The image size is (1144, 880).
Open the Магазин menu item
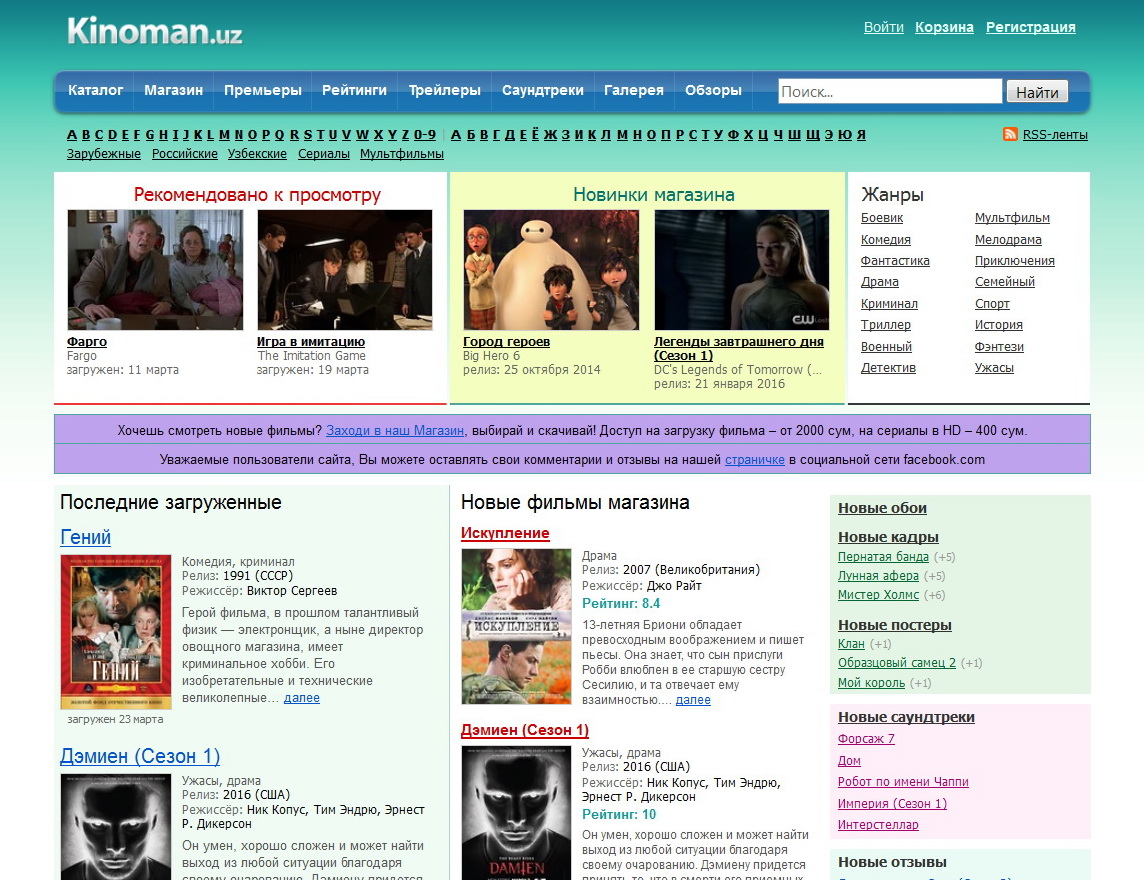point(174,90)
